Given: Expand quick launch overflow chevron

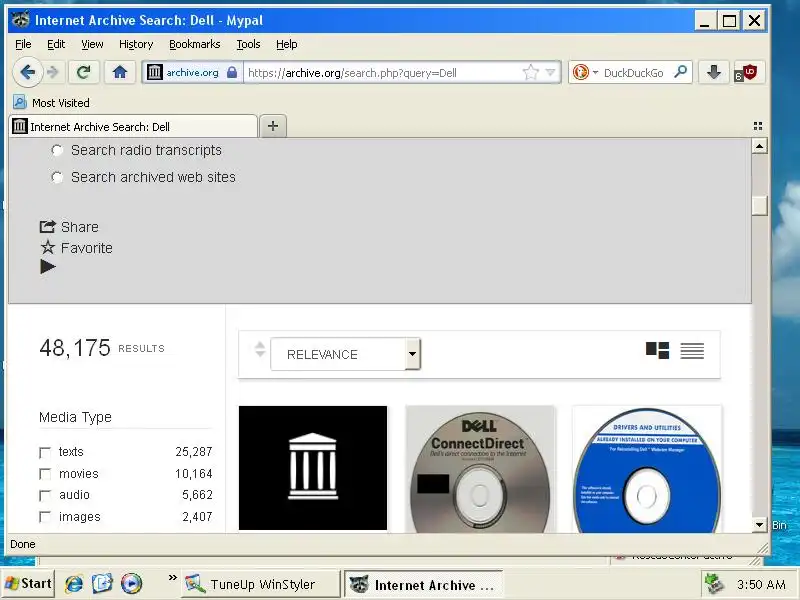Looking at the screenshot, I should point(173,578).
